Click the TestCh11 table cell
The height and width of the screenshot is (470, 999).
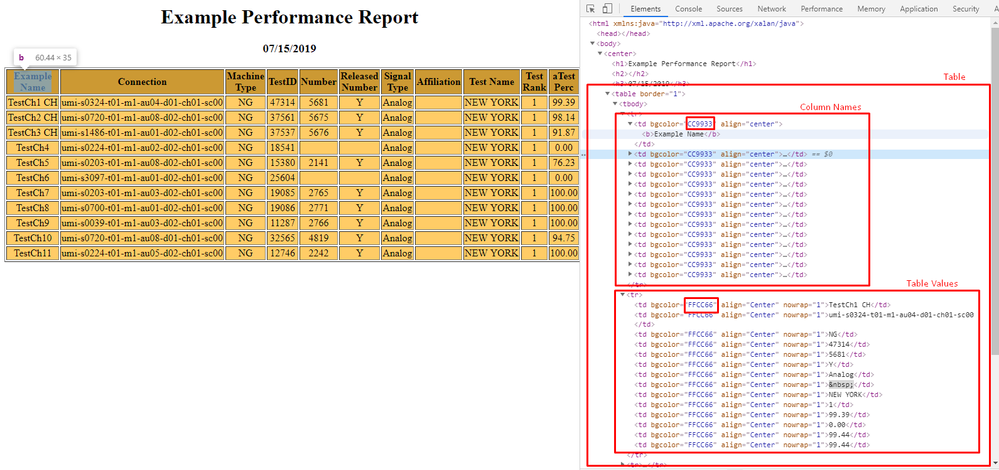click(32, 253)
